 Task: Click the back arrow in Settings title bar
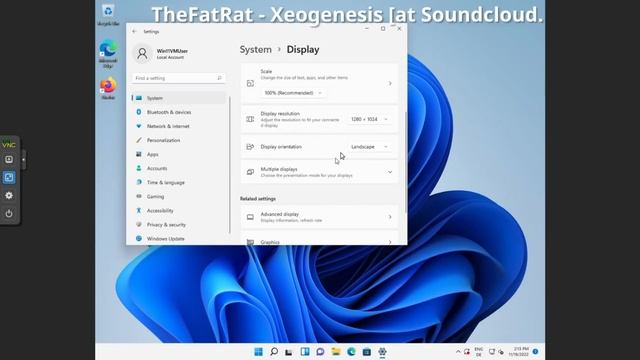[134, 31]
